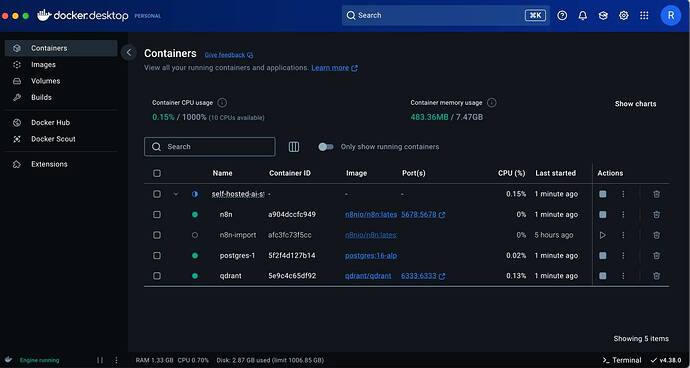690x368 pixels.
Task: Click the Give feedback link
Action: (229, 55)
